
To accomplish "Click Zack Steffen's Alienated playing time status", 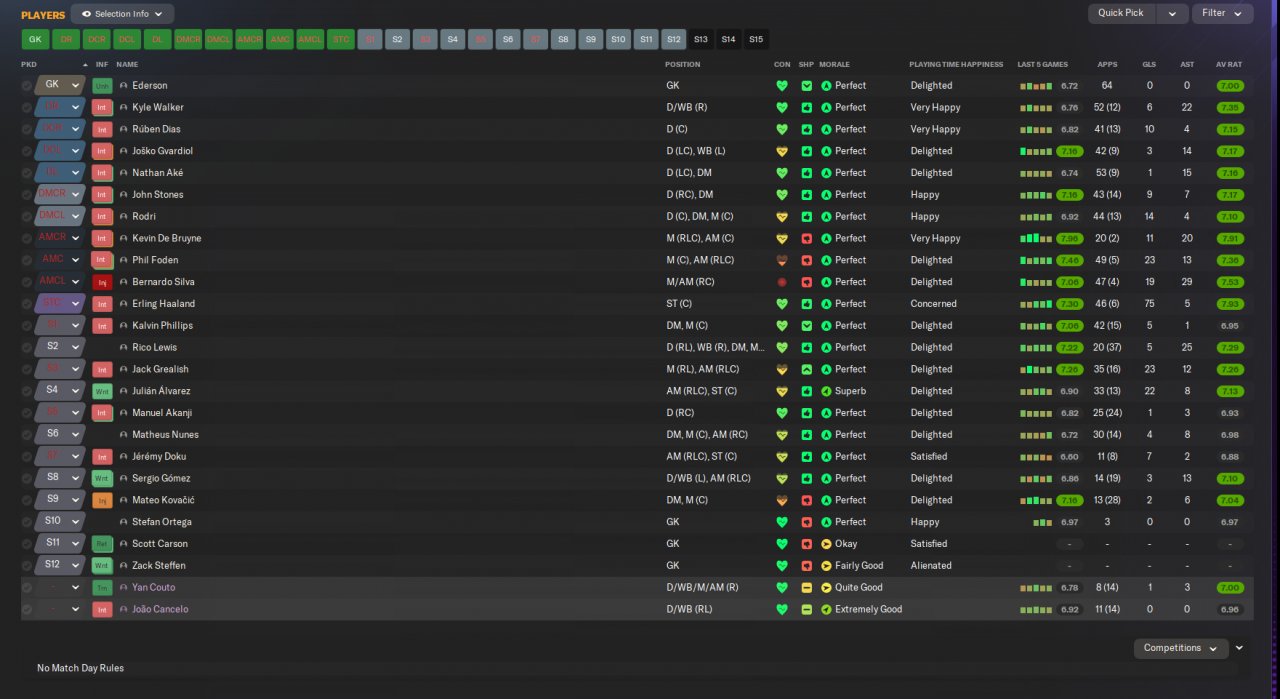I will tap(931, 566).
